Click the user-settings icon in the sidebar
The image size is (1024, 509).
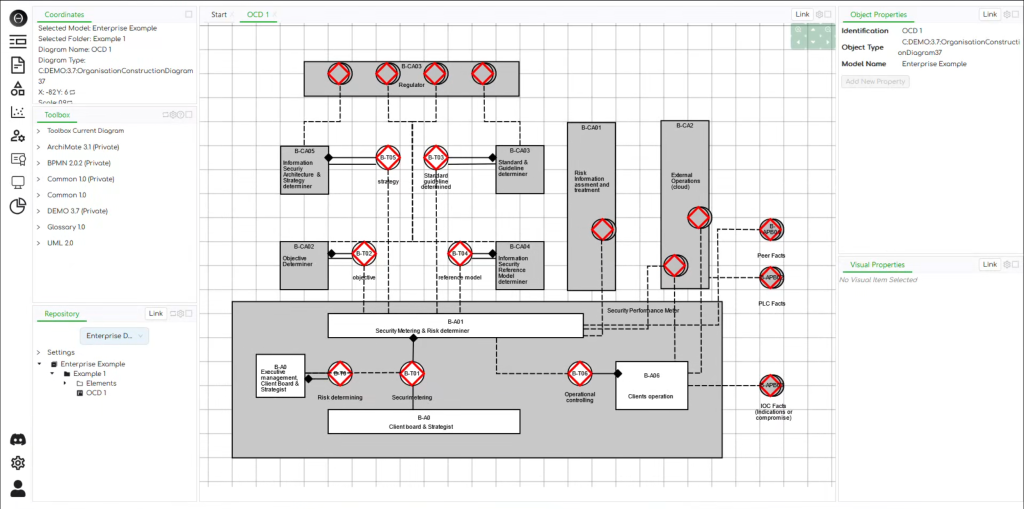point(17,135)
